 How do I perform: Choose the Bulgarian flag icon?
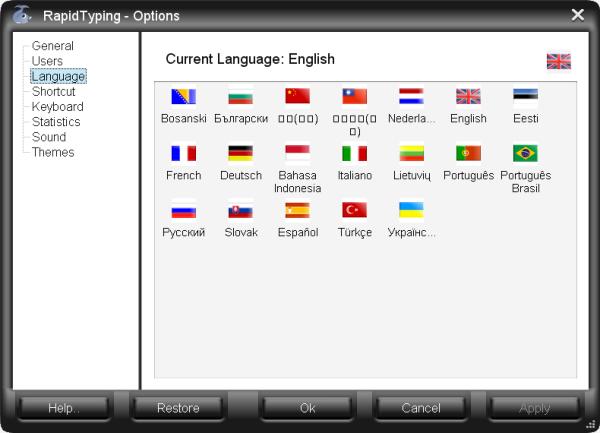[x=241, y=96]
